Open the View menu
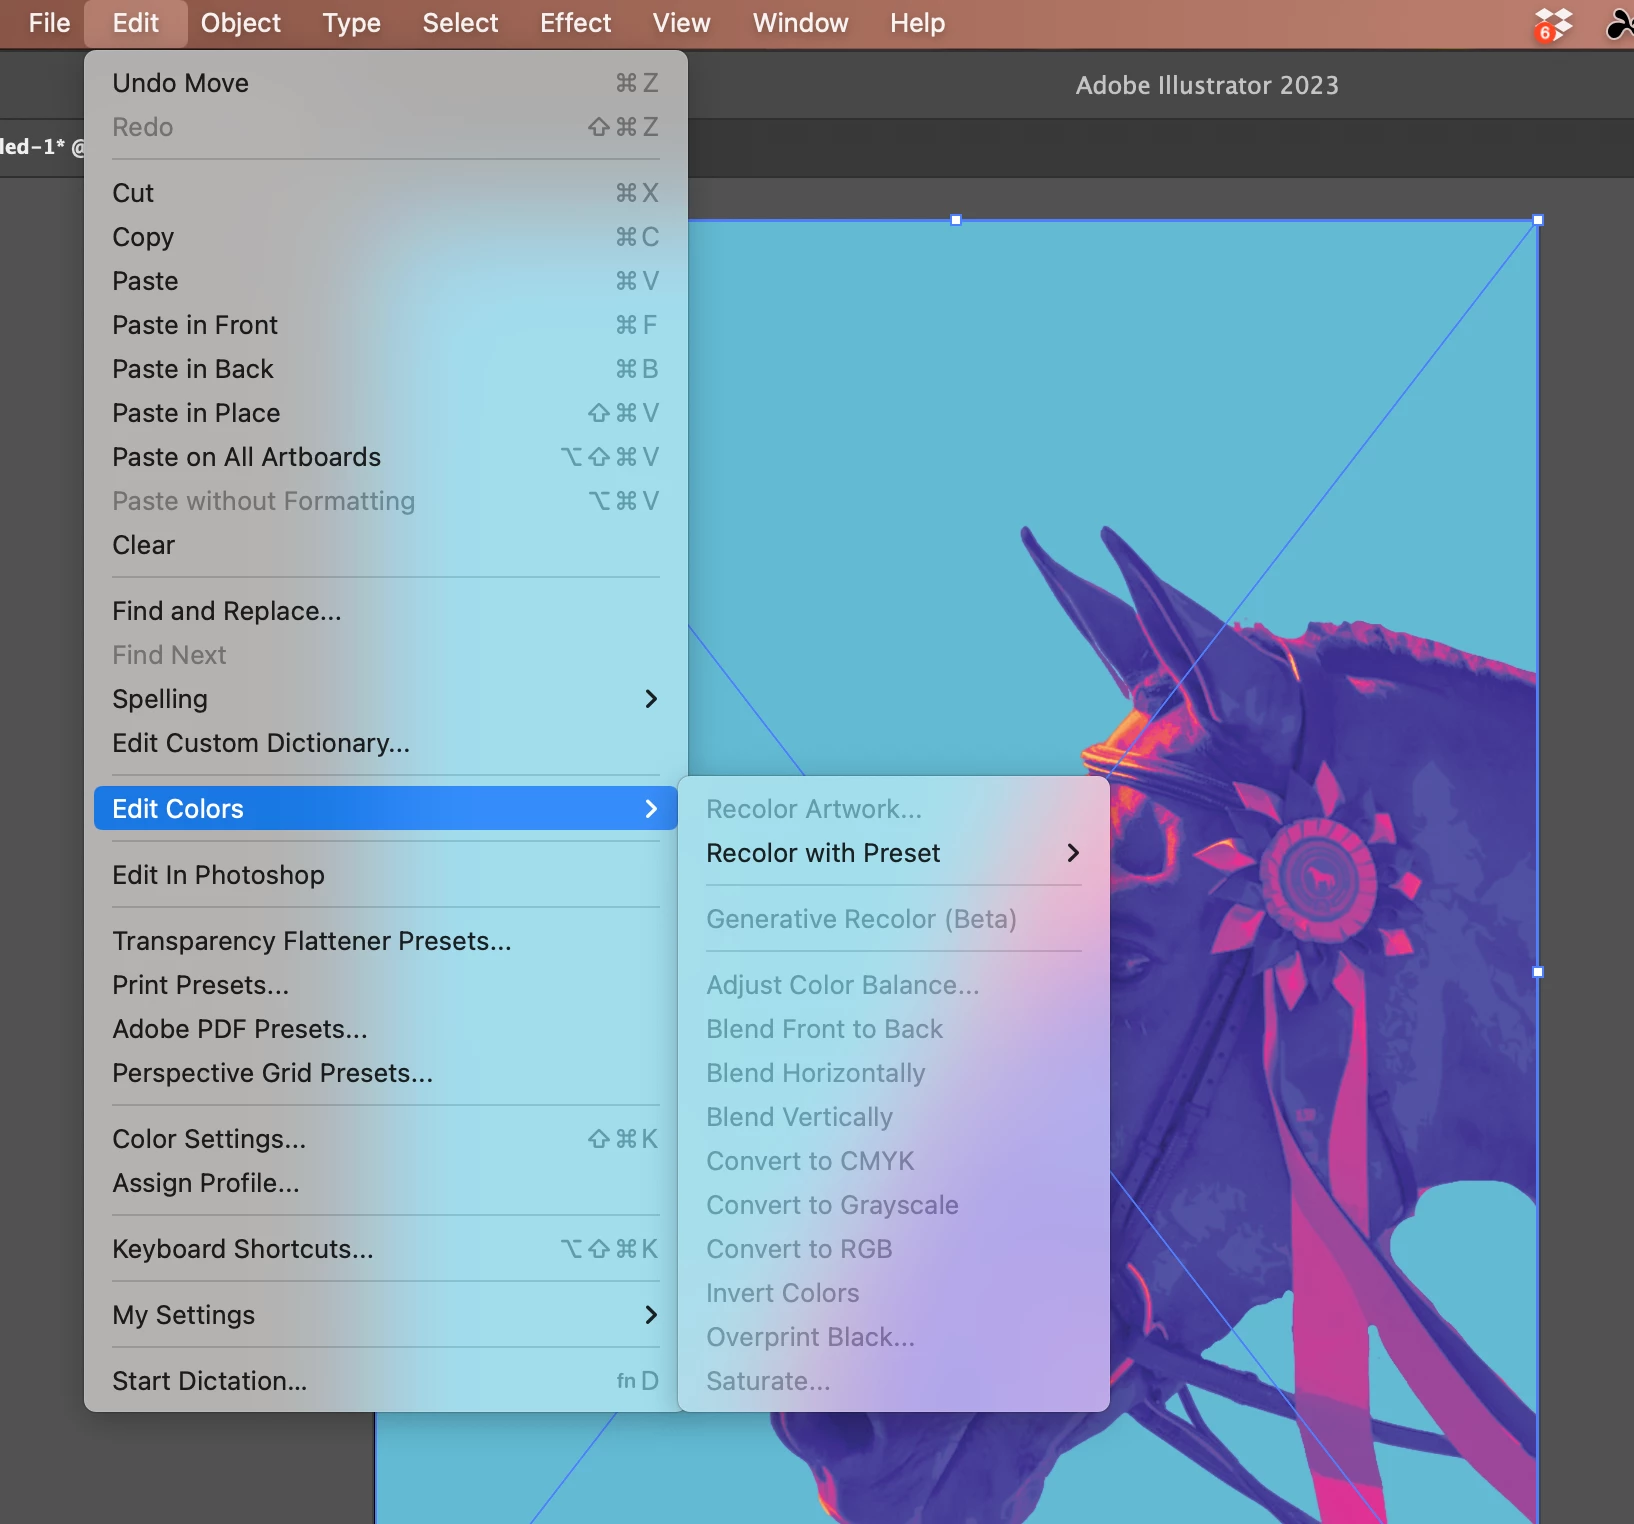1634x1524 pixels. point(681,23)
